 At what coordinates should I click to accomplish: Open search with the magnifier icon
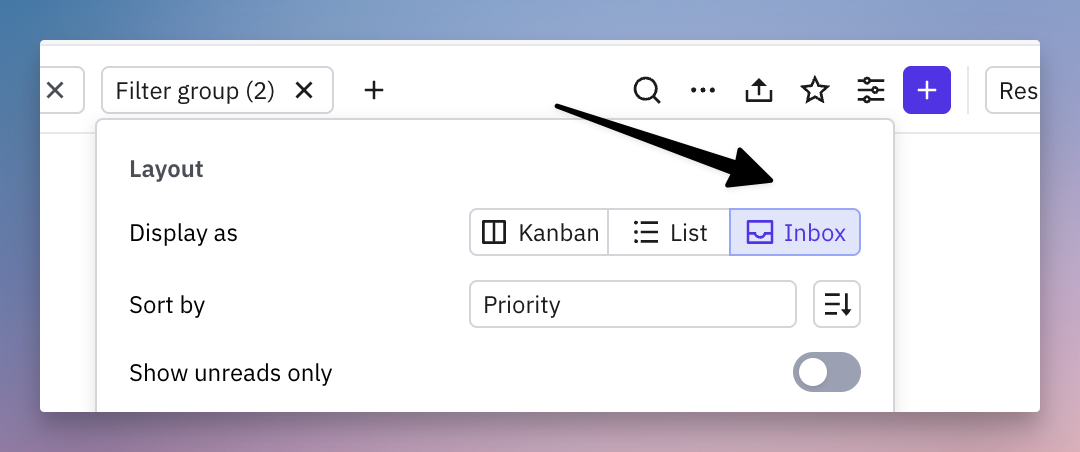click(646, 90)
